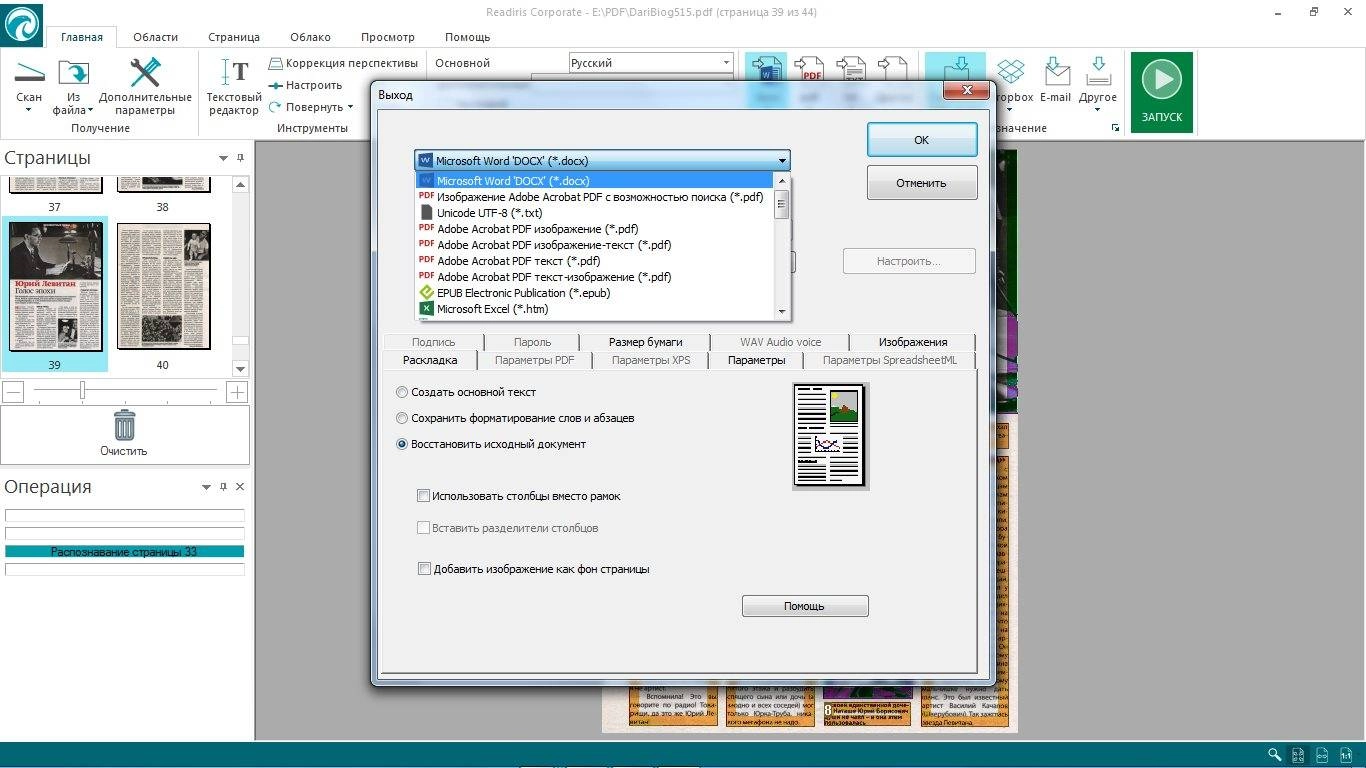Screen dimensions: 1366x768
Task: Pin the Операция panel
Action: coord(223,487)
